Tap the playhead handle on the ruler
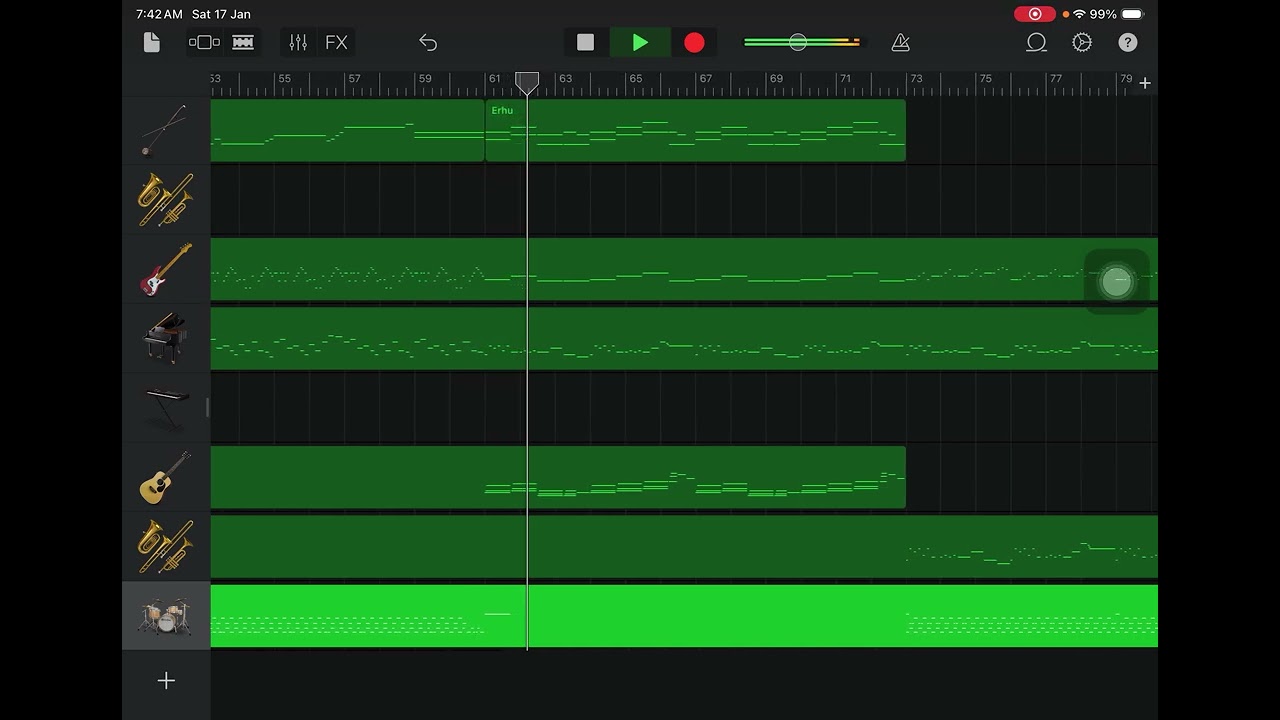Screen dimensions: 1280x720 point(527,82)
